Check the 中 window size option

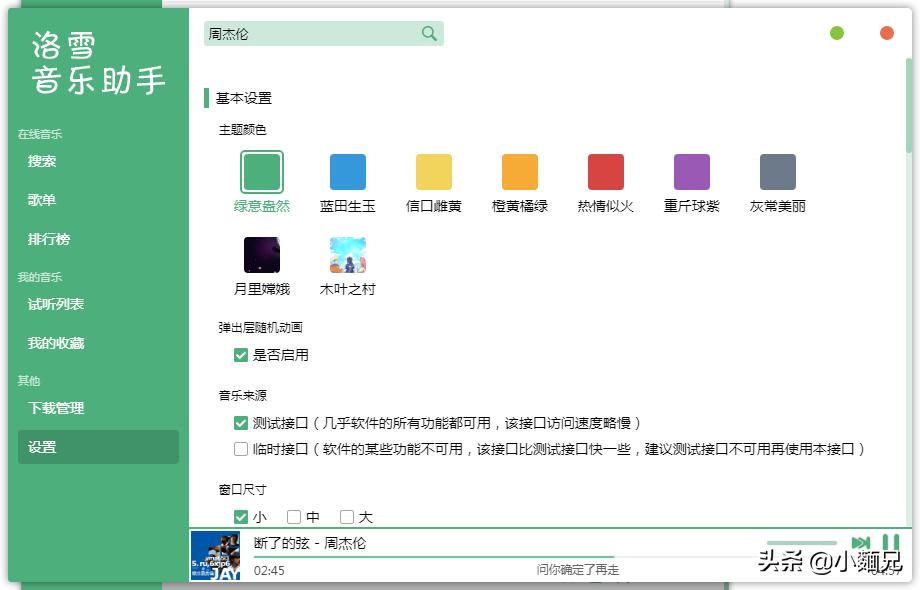pos(294,516)
